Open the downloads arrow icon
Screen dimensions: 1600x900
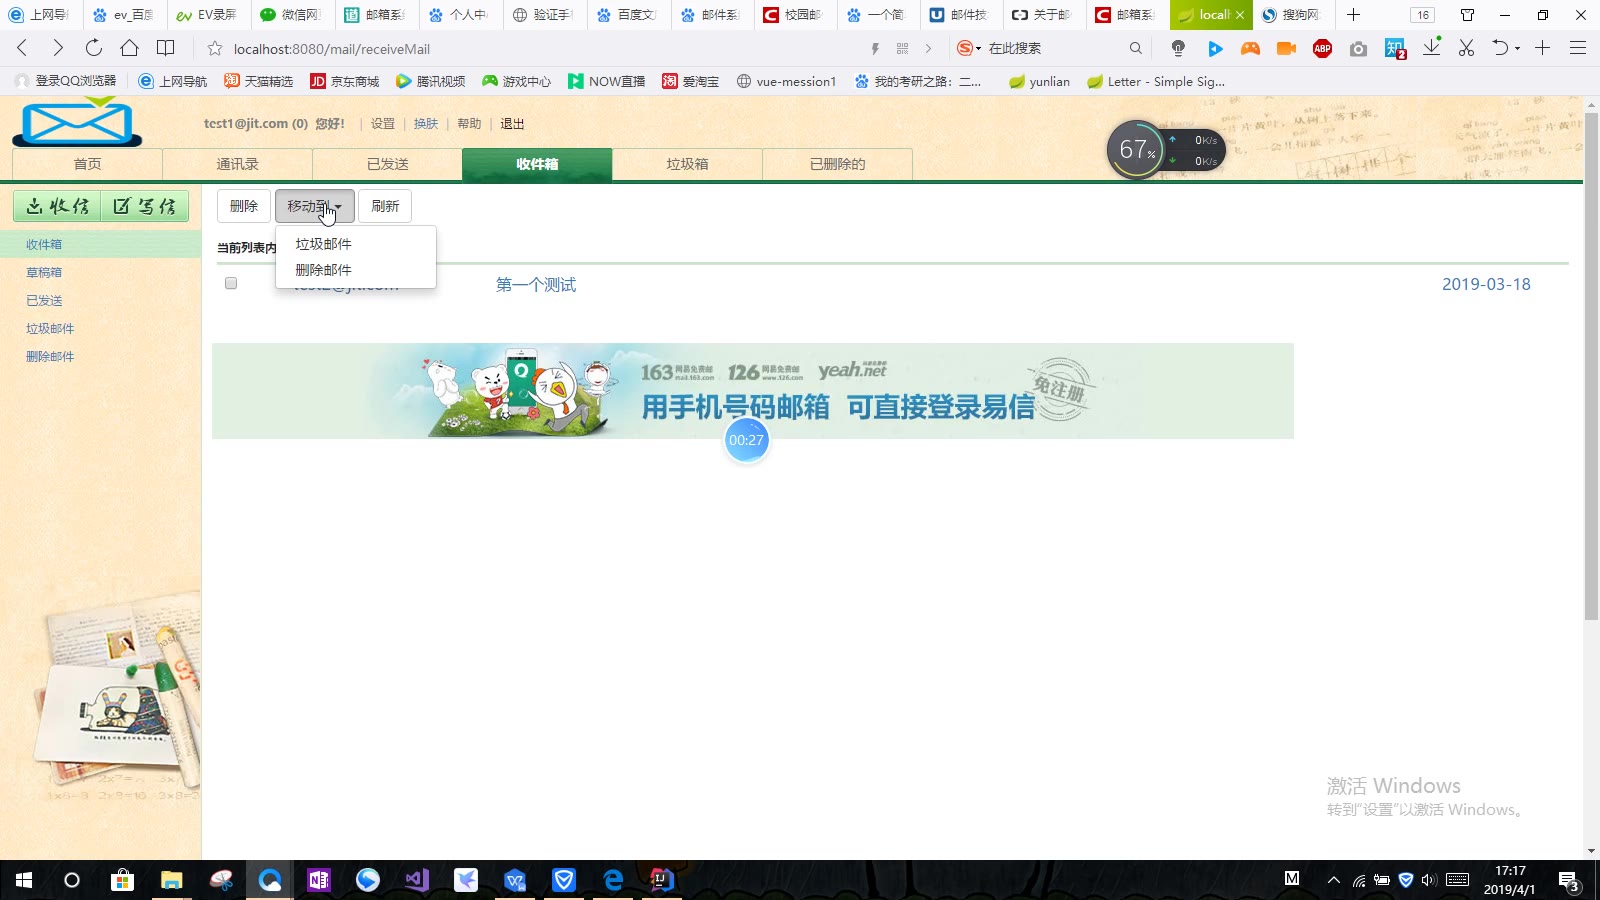[x=1431, y=47]
